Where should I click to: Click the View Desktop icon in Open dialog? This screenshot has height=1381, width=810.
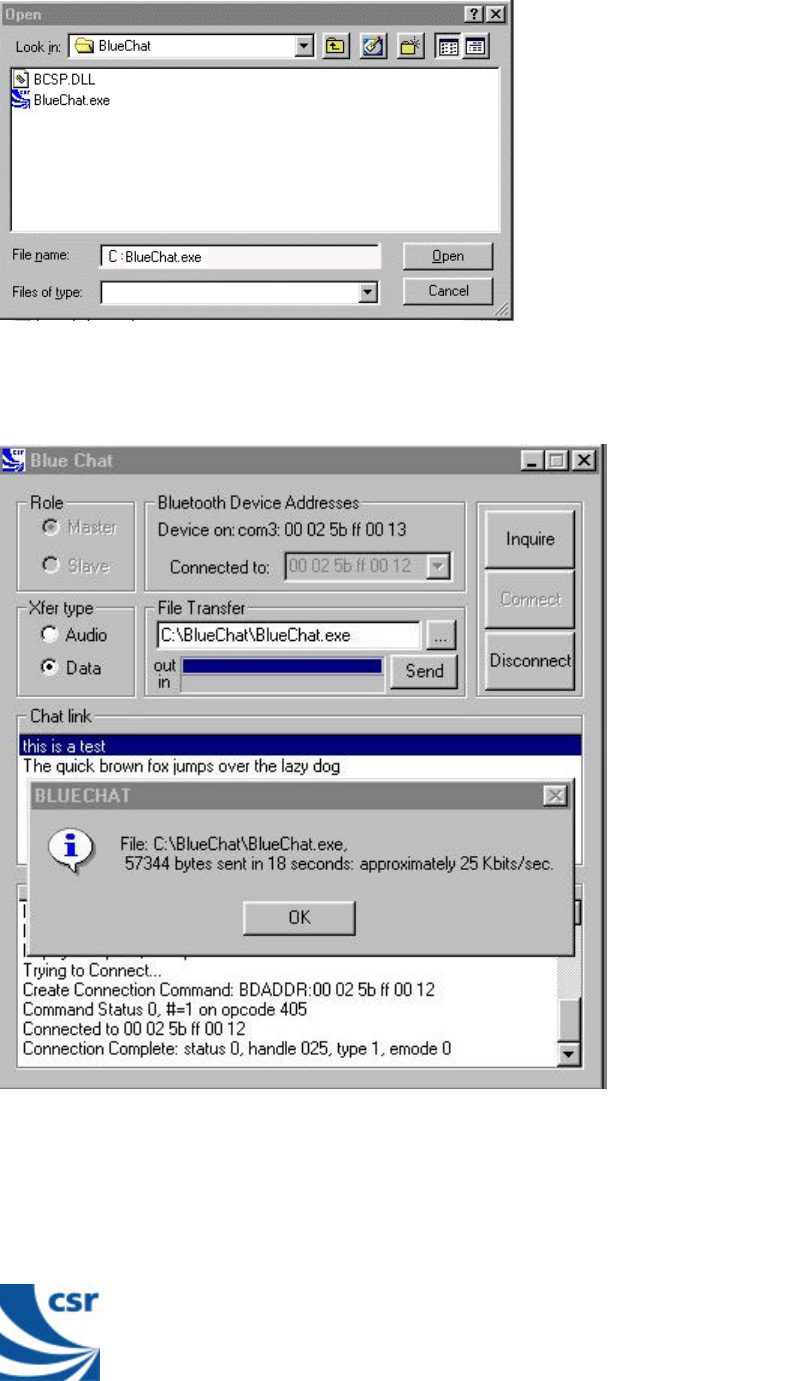click(374, 46)
